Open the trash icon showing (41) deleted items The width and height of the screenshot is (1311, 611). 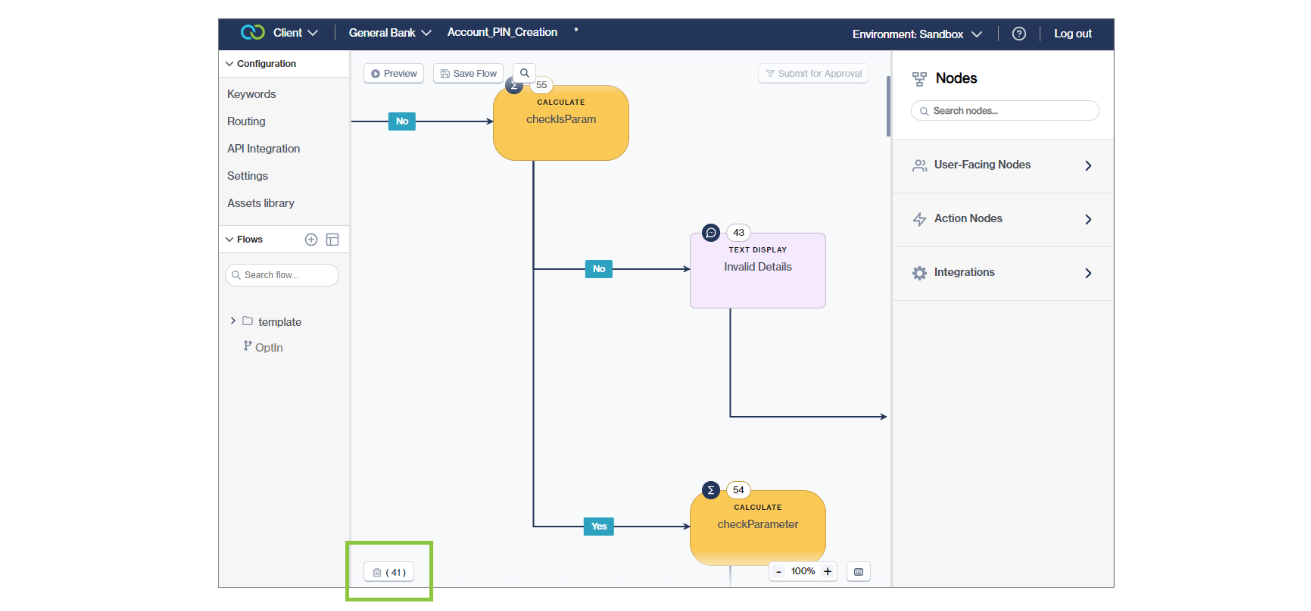[389, 571]
